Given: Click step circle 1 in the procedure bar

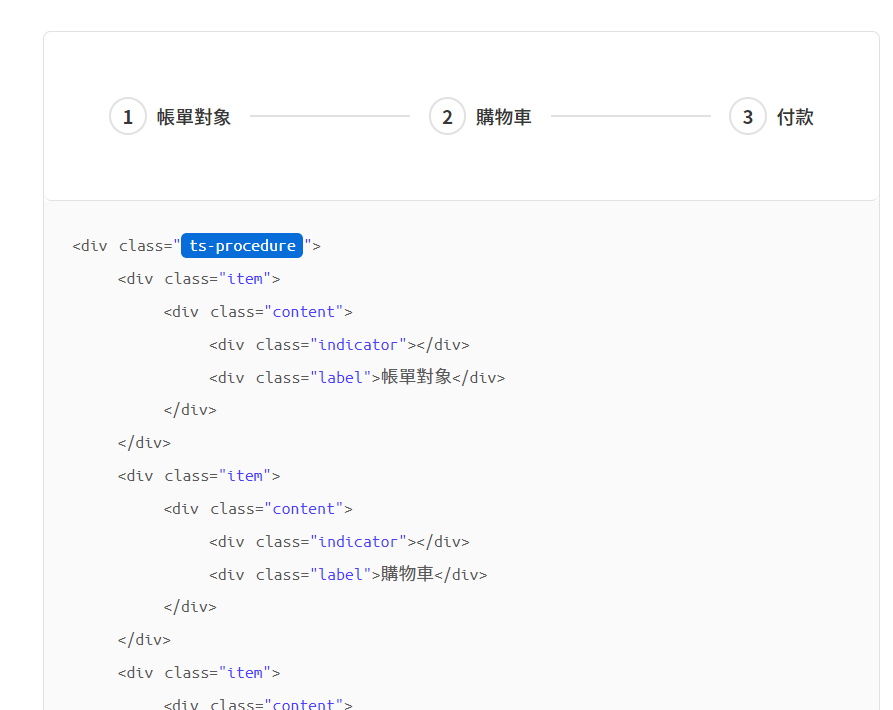Looking at the screenshot, I should click(x=127, y=116).
